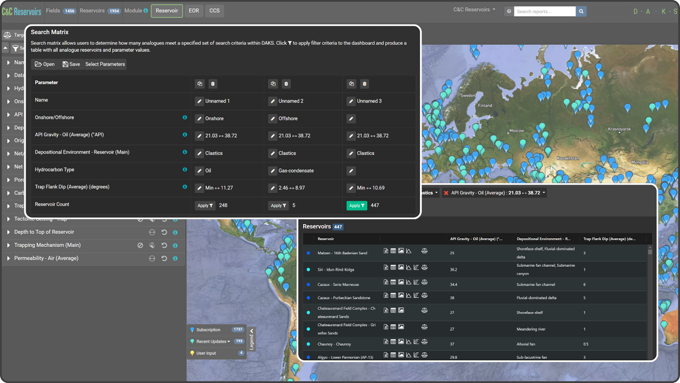Image resolution: width=680 pixels, height=383 pixels.
Task: Switch to the CCS module tab
Action: [215, 11]
